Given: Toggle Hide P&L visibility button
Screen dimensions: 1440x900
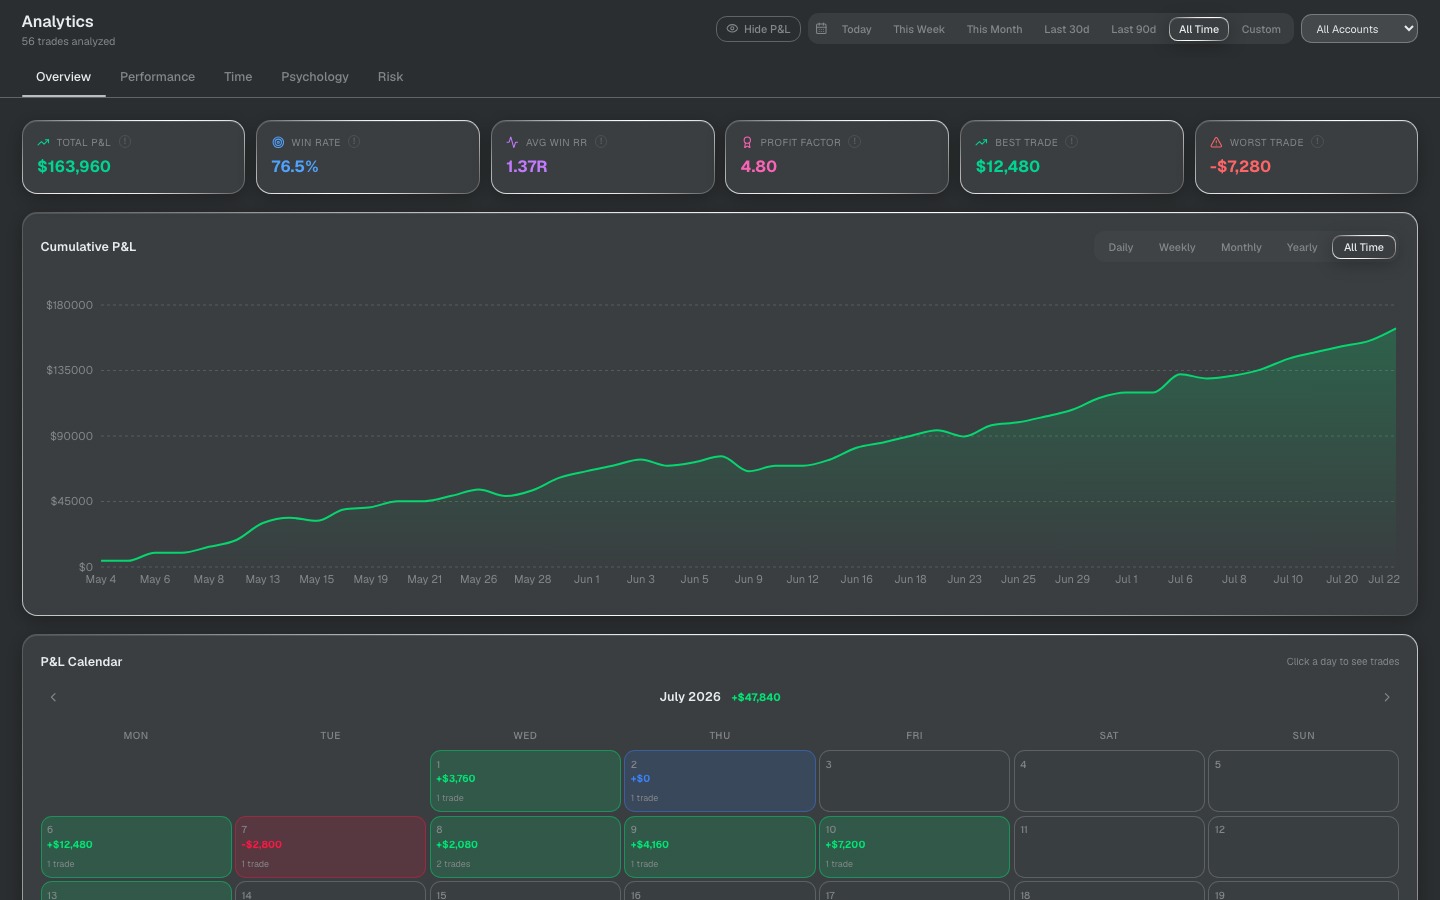Looking at the screenshot, I should 758,29.
